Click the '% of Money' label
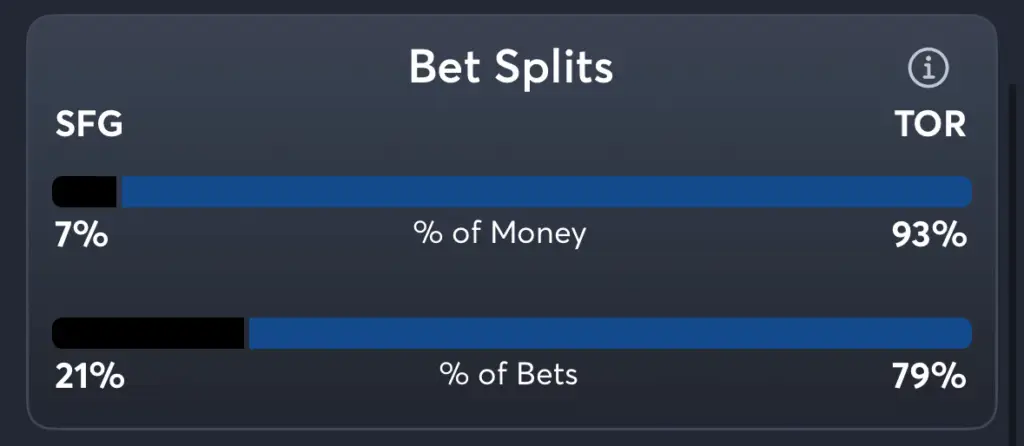Image resolution: width=1024 pixels, height=446 pixels. pos(500,233)
